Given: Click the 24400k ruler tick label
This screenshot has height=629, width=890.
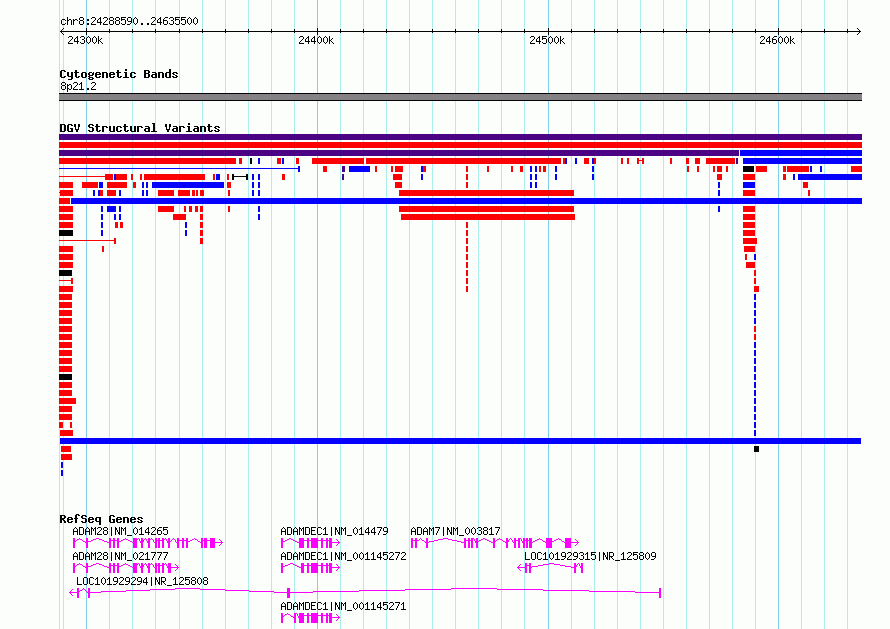Looking at the screenshot, I should 316,40.
